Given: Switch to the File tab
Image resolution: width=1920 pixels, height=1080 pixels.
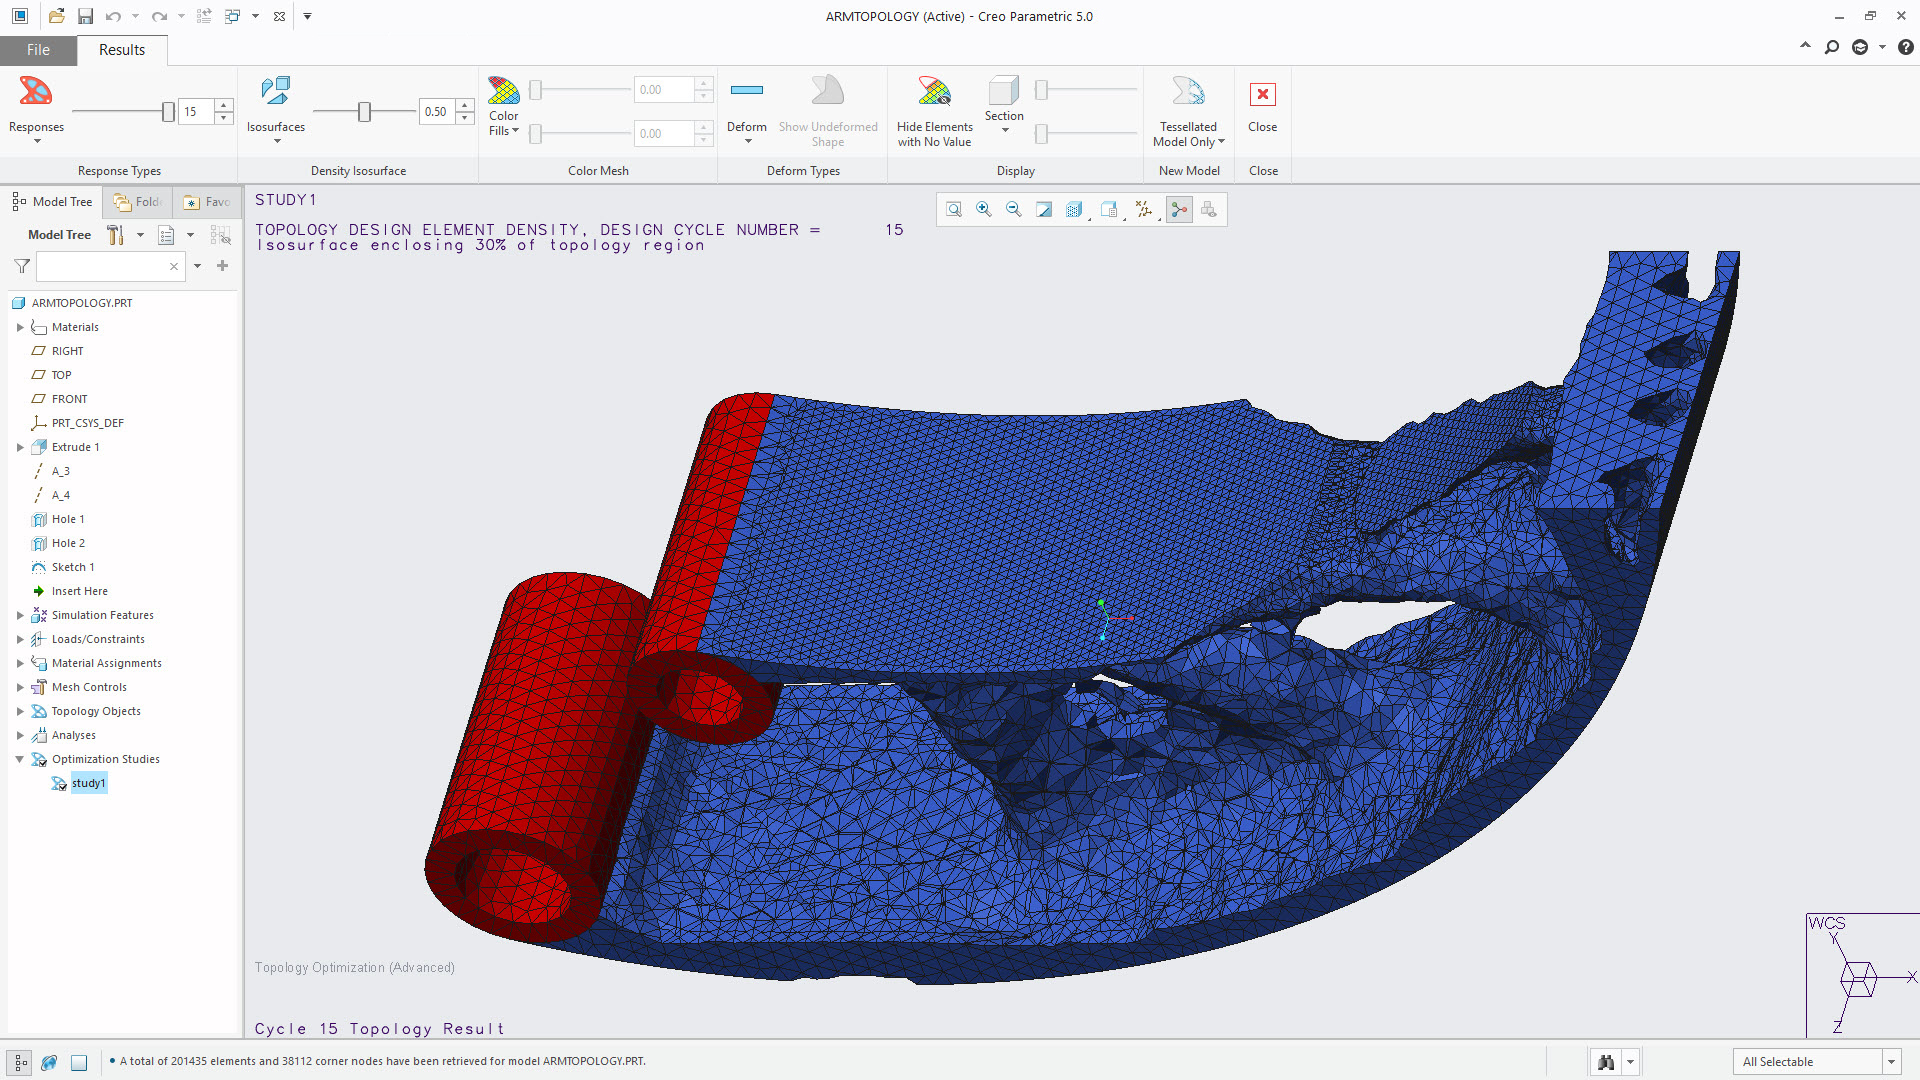Looking at the screenshot, I should (x=38, y=49).
